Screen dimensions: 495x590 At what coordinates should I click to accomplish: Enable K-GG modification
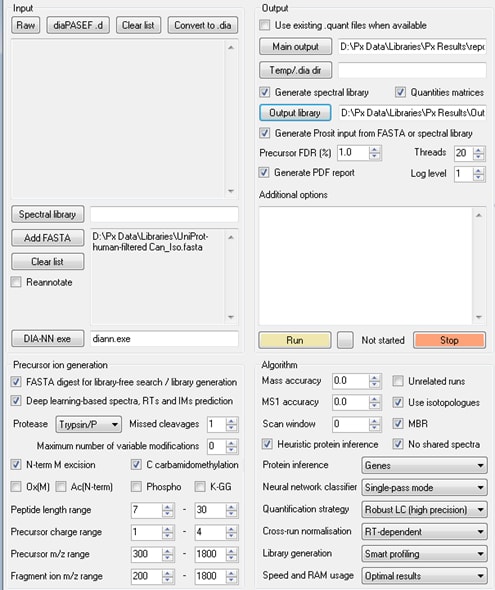point(200,487)
